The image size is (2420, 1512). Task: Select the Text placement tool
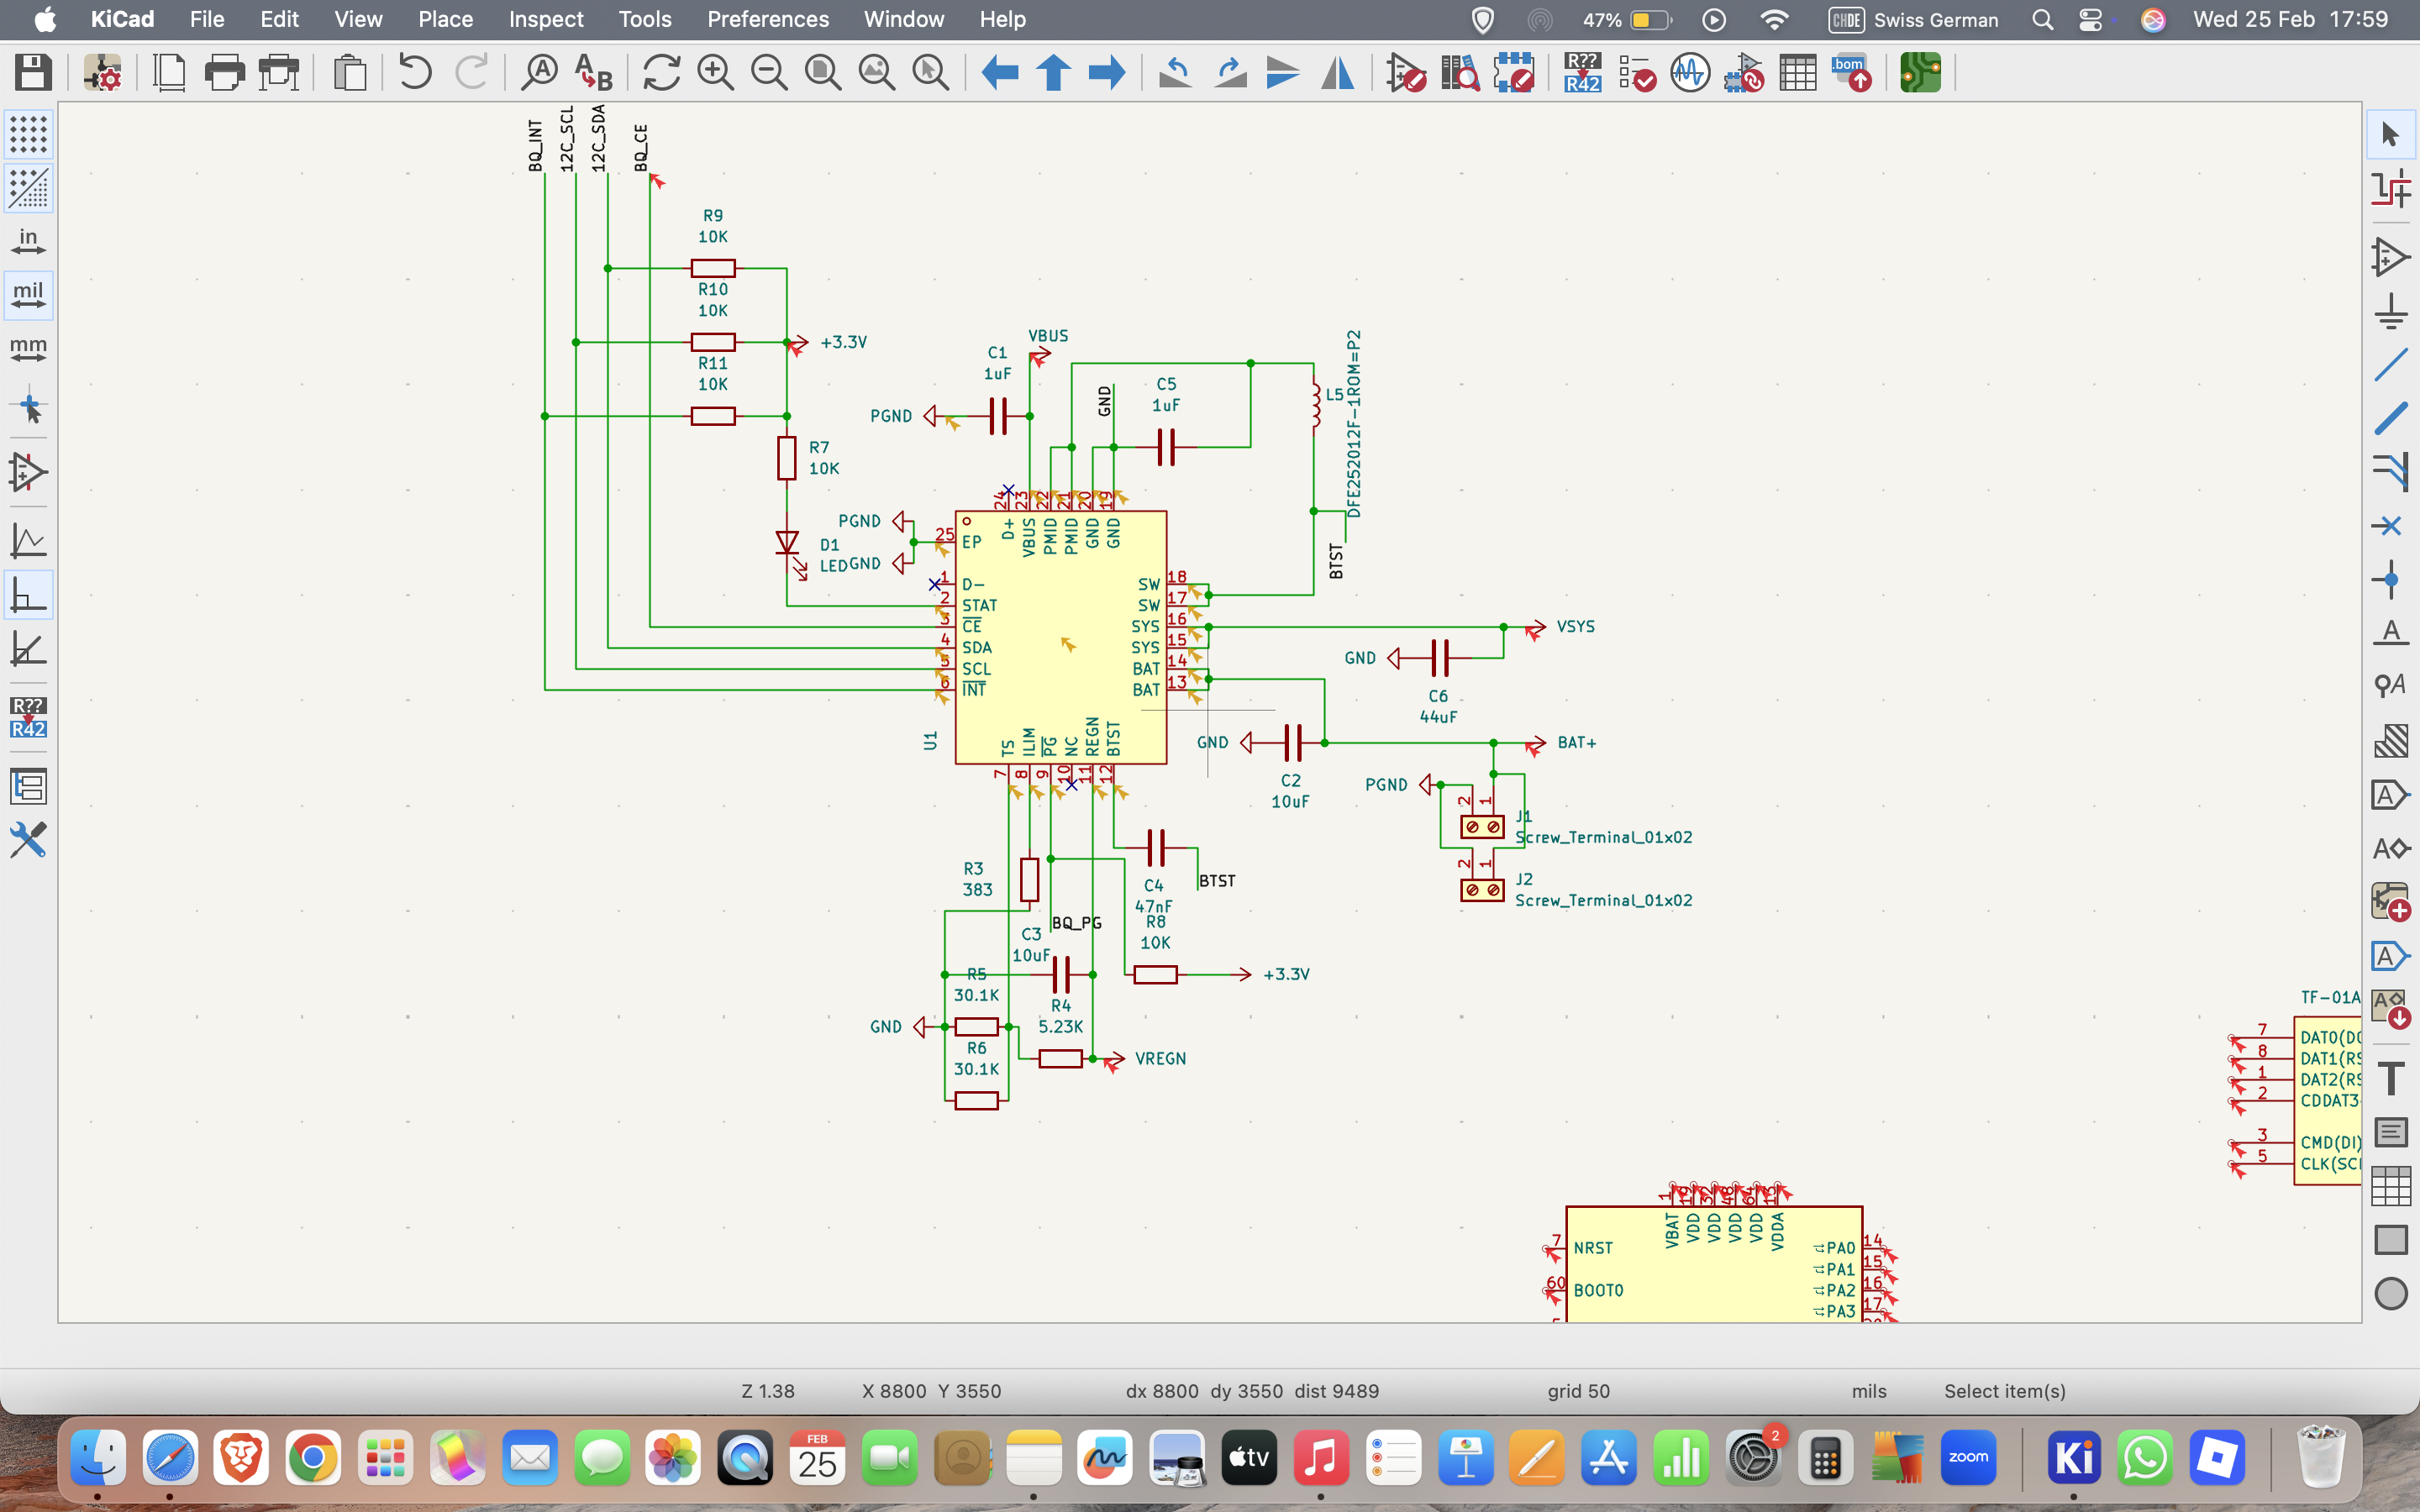(2391, 1078)
